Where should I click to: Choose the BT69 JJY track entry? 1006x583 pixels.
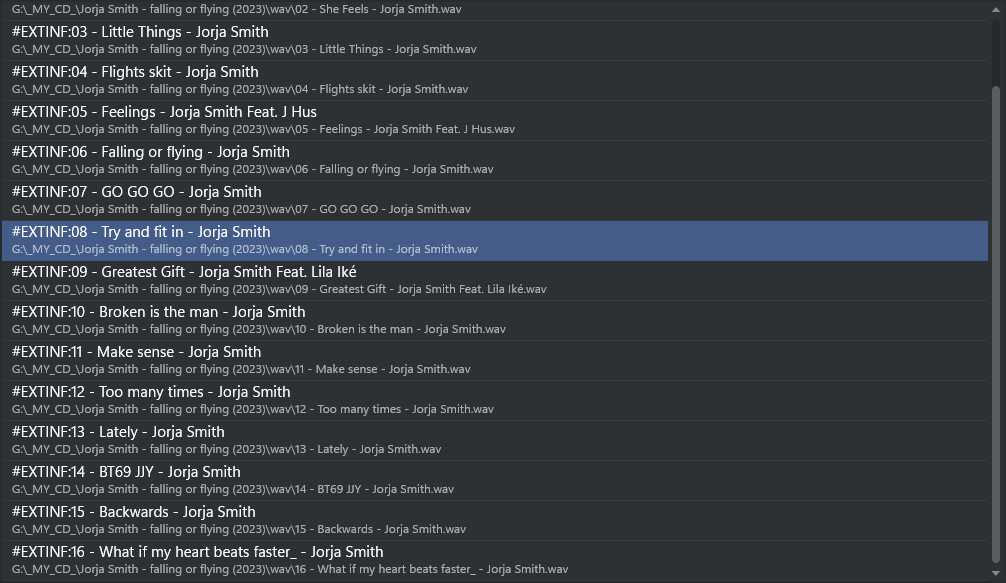[126, 472]
